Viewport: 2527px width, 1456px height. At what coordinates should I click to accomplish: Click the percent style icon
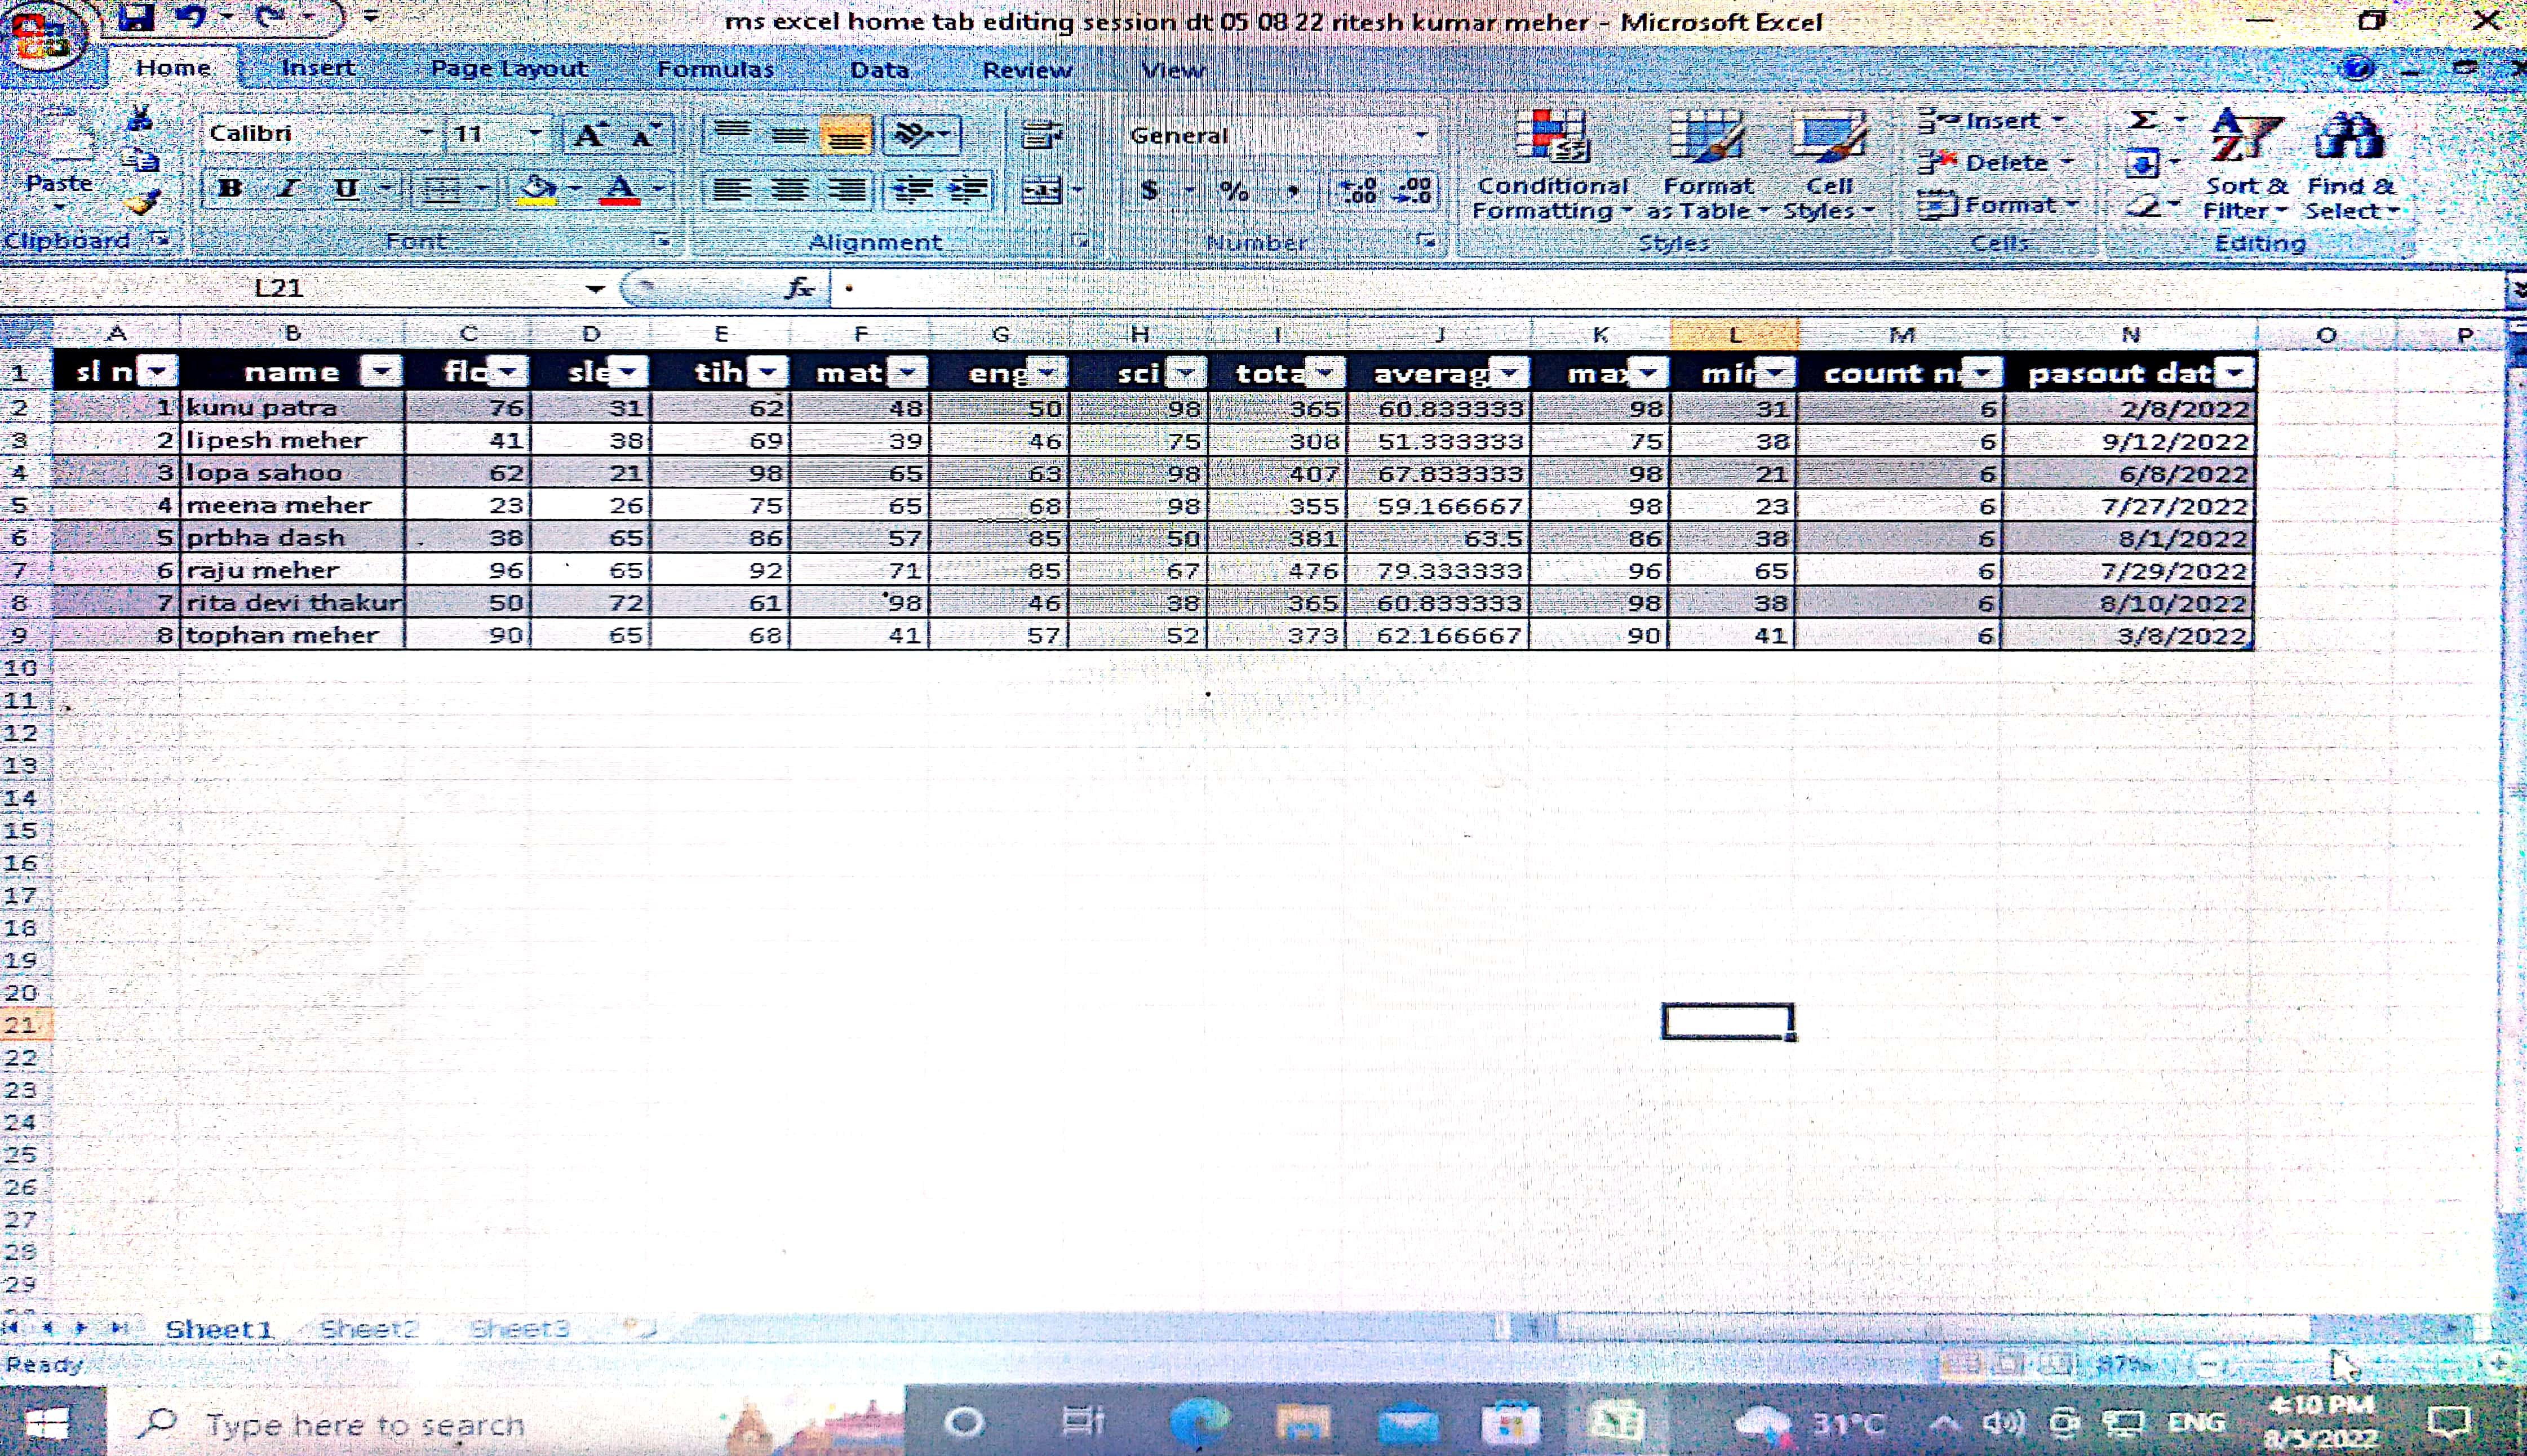point(1234,190)
